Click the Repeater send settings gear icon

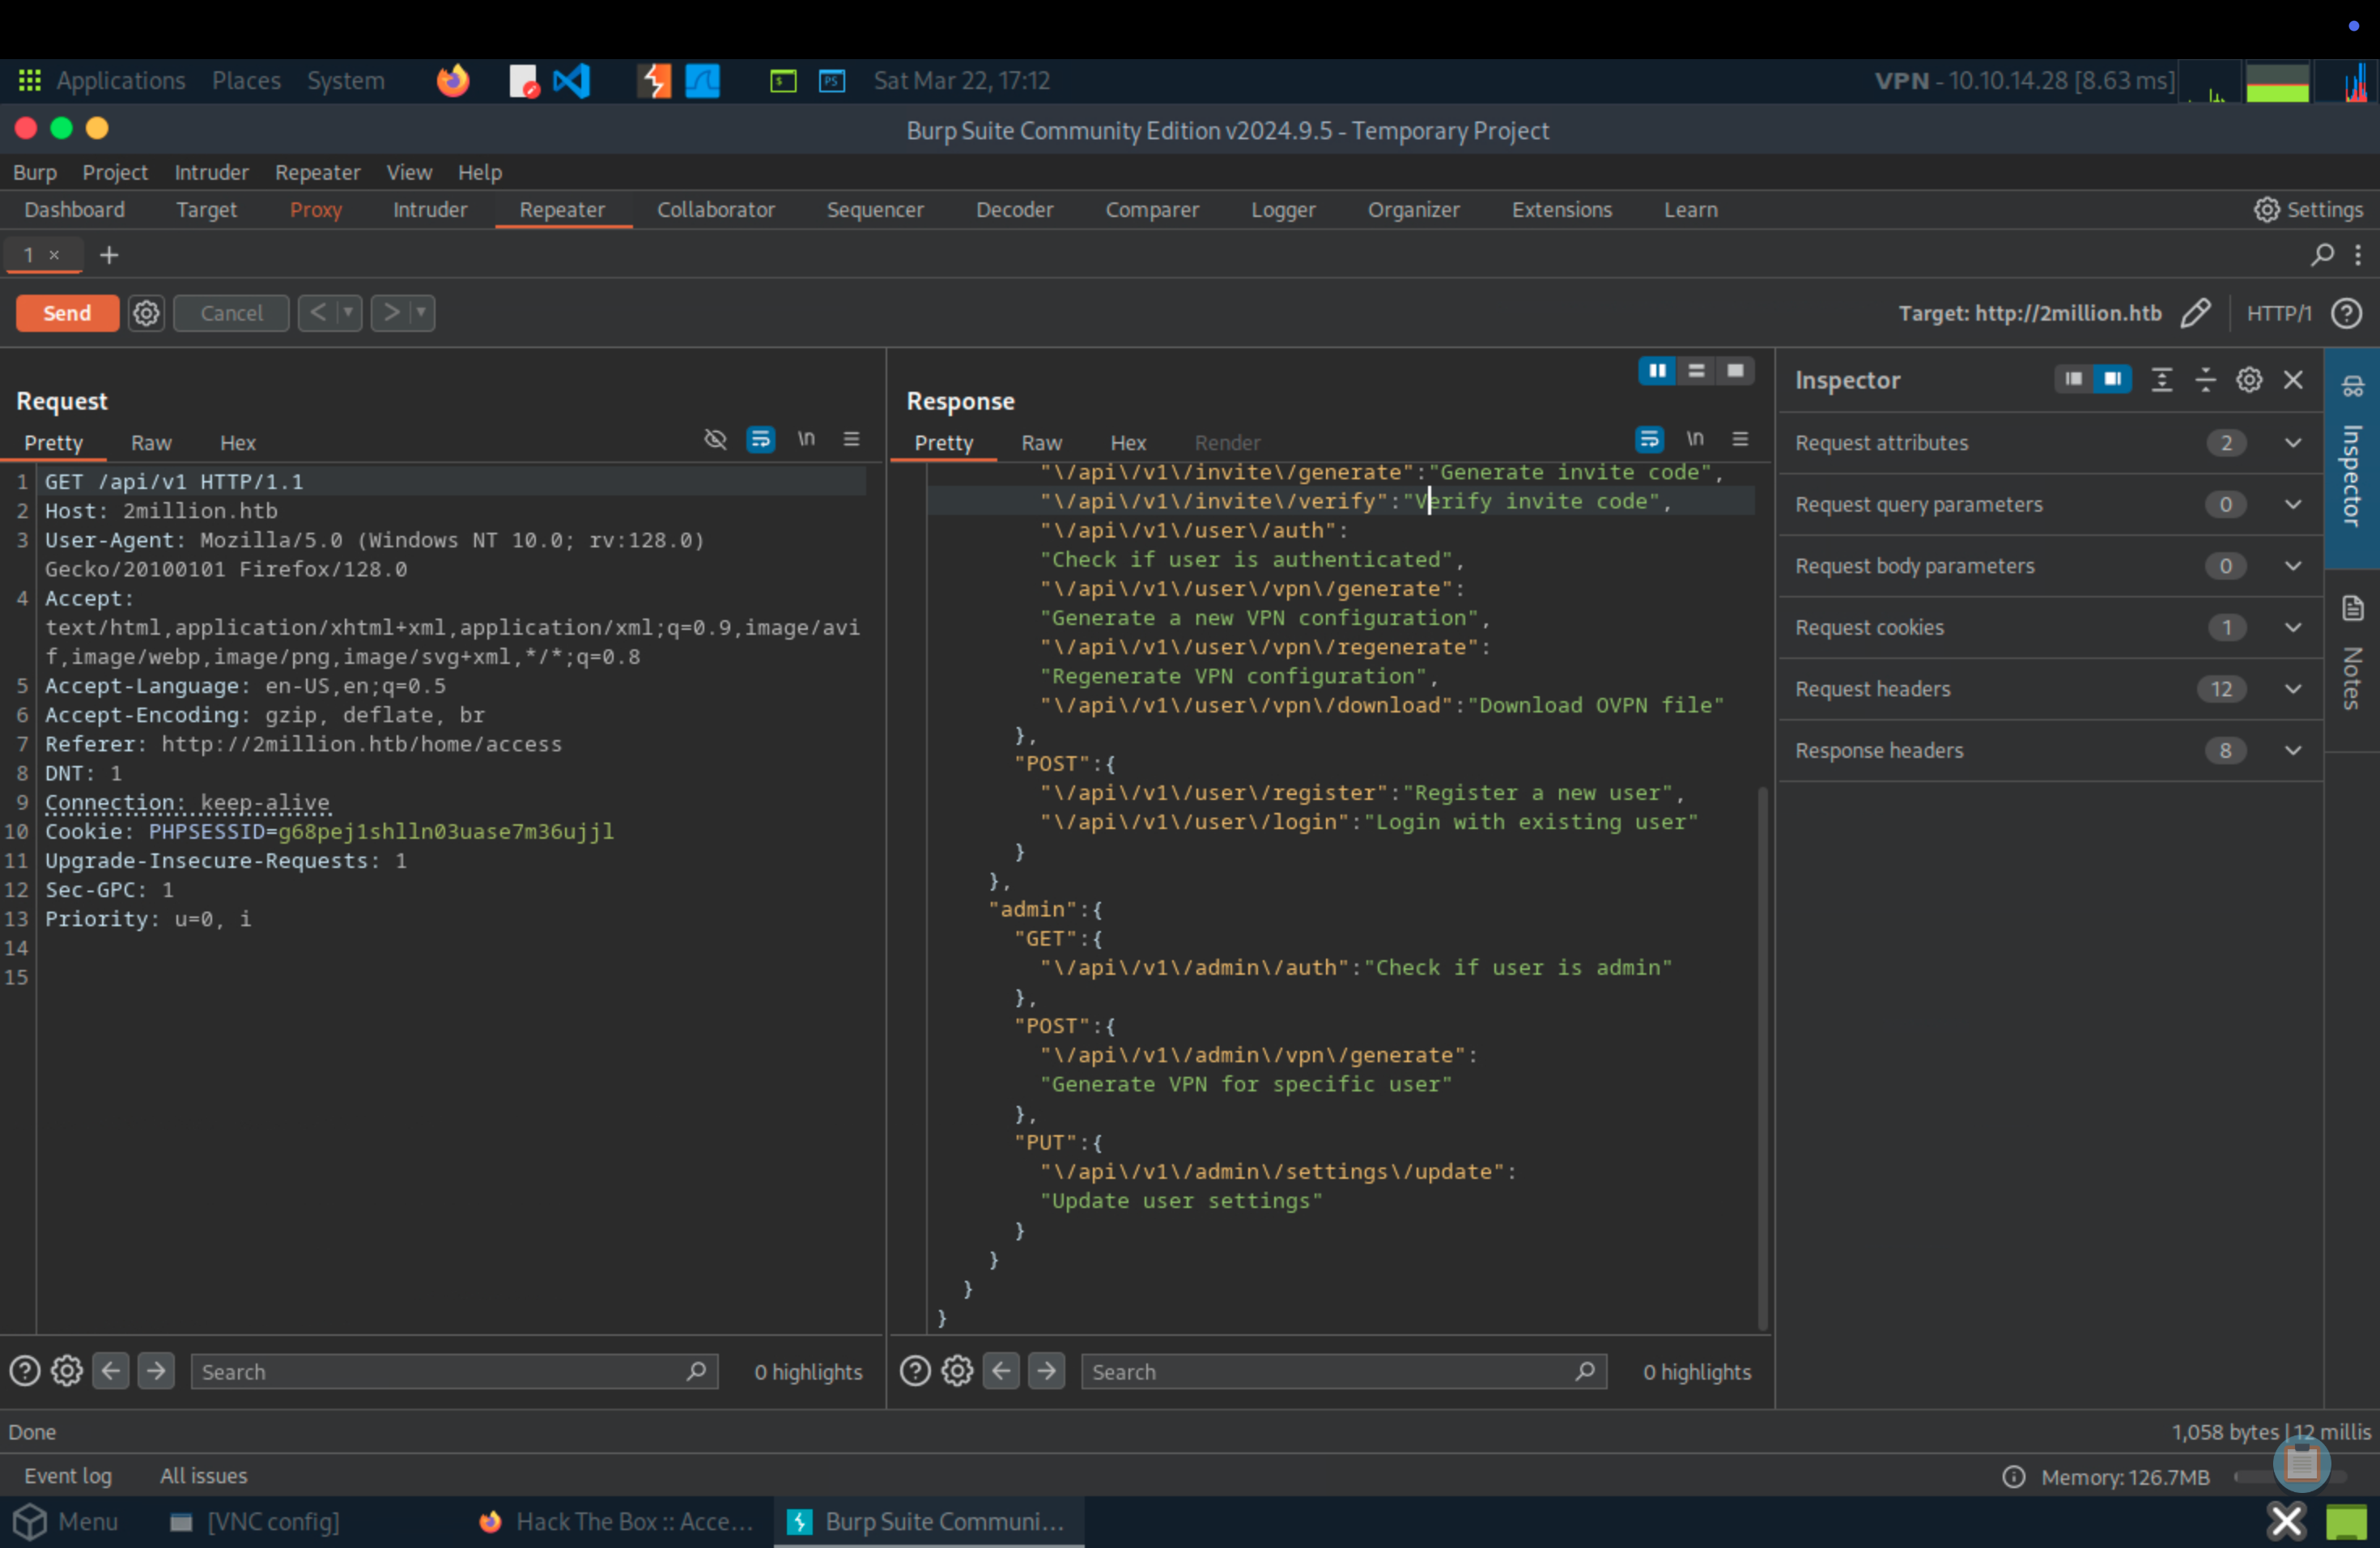146,313
